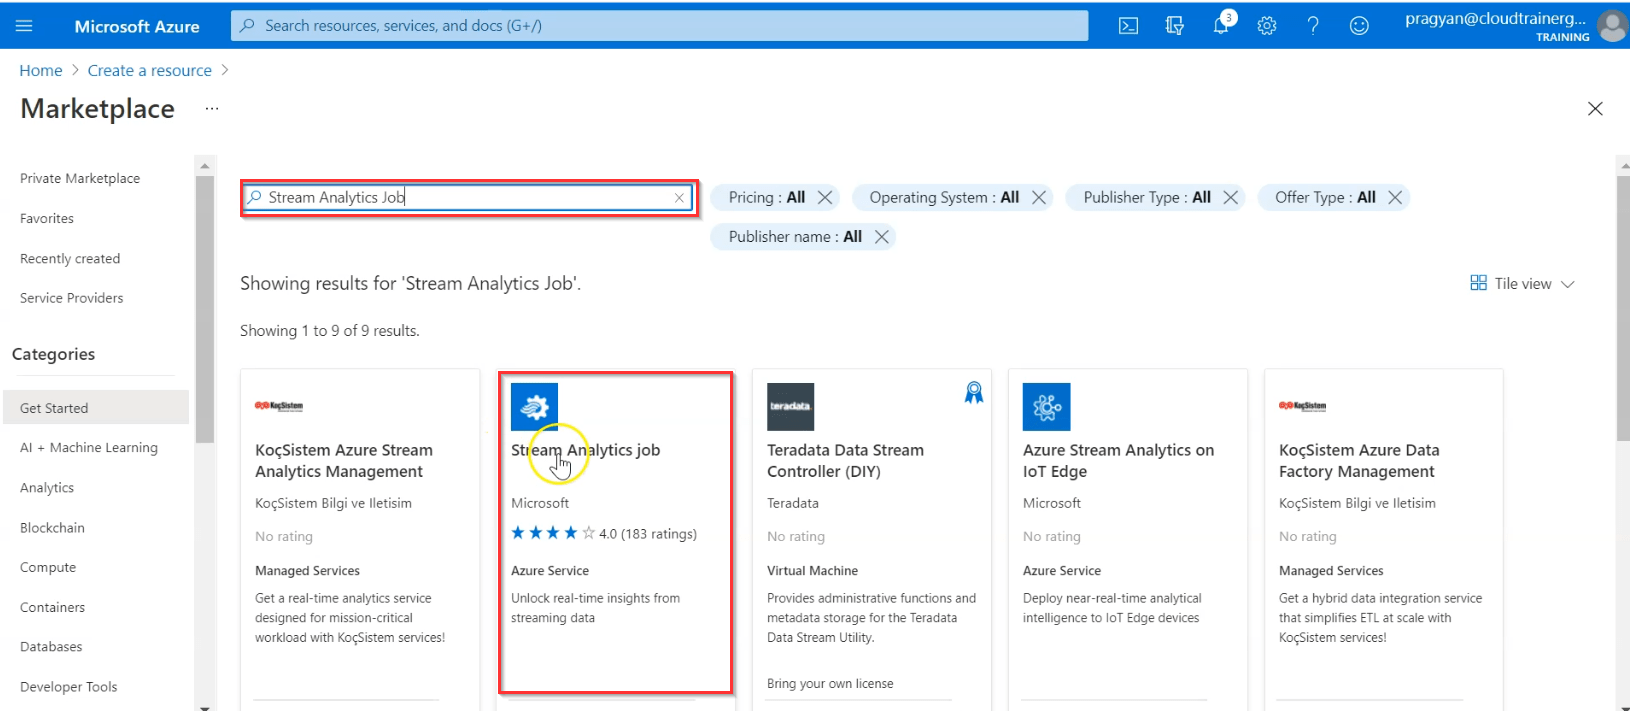This screenshot has width=1630, height=711.
Task: Launch Cloud Shell from the top bar
Action: point(1128,26)
